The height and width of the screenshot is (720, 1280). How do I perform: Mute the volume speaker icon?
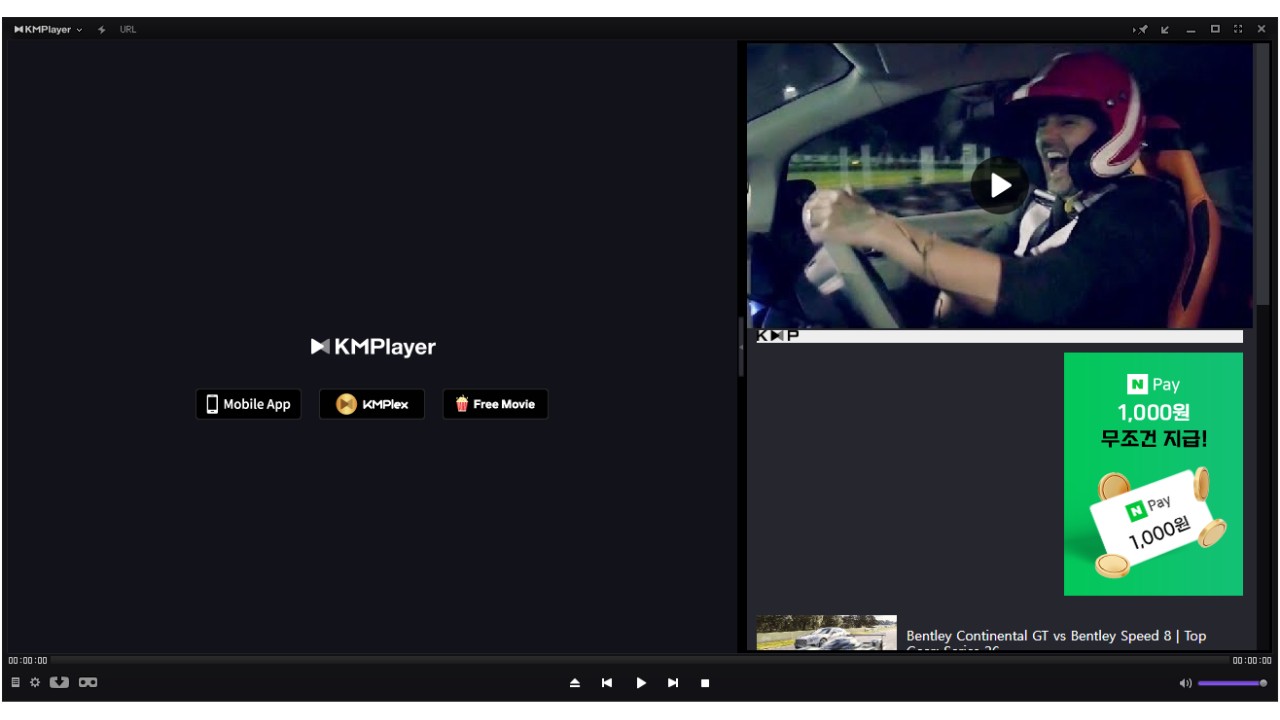pyautogui.click(x=1185, y=683)
